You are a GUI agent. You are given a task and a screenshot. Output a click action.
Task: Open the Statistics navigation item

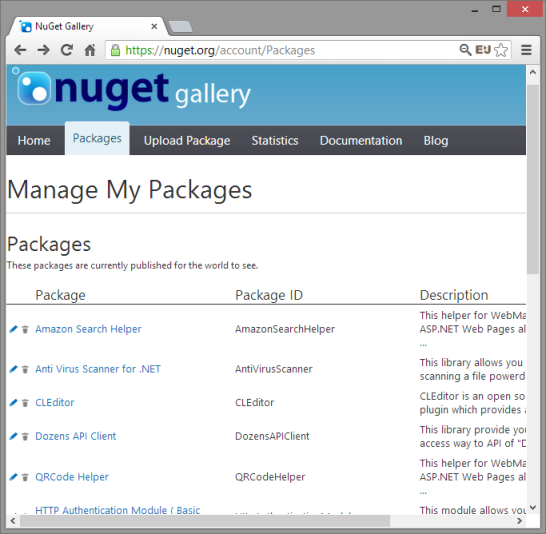pos(275,141)
